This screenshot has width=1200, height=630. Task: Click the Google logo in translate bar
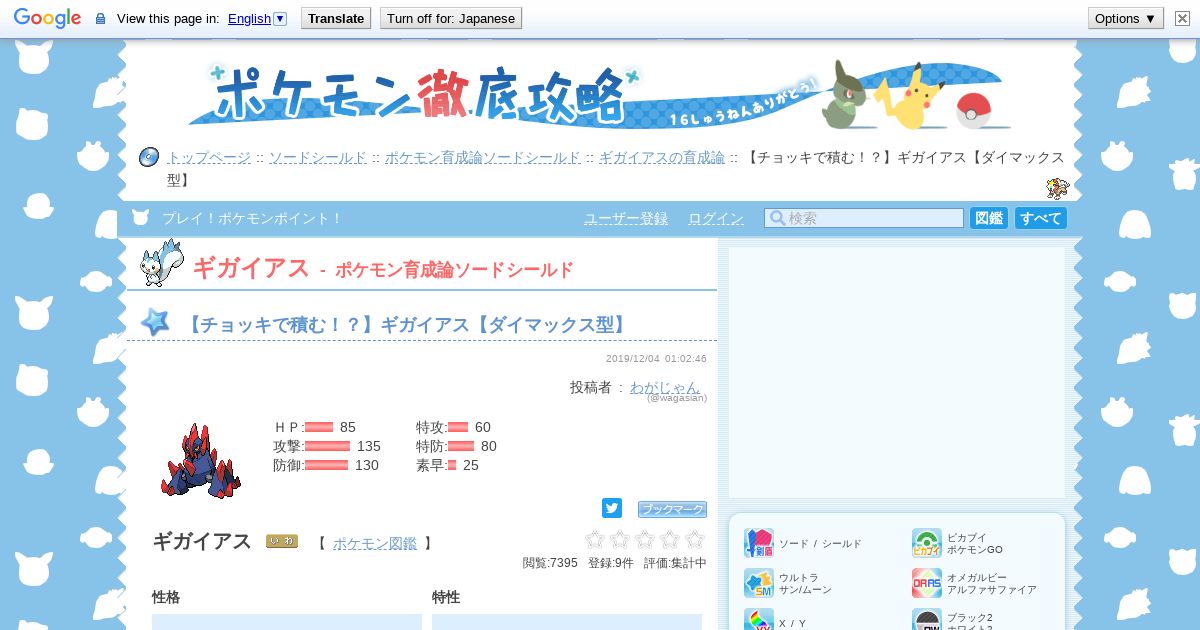[x=47, y=18]
